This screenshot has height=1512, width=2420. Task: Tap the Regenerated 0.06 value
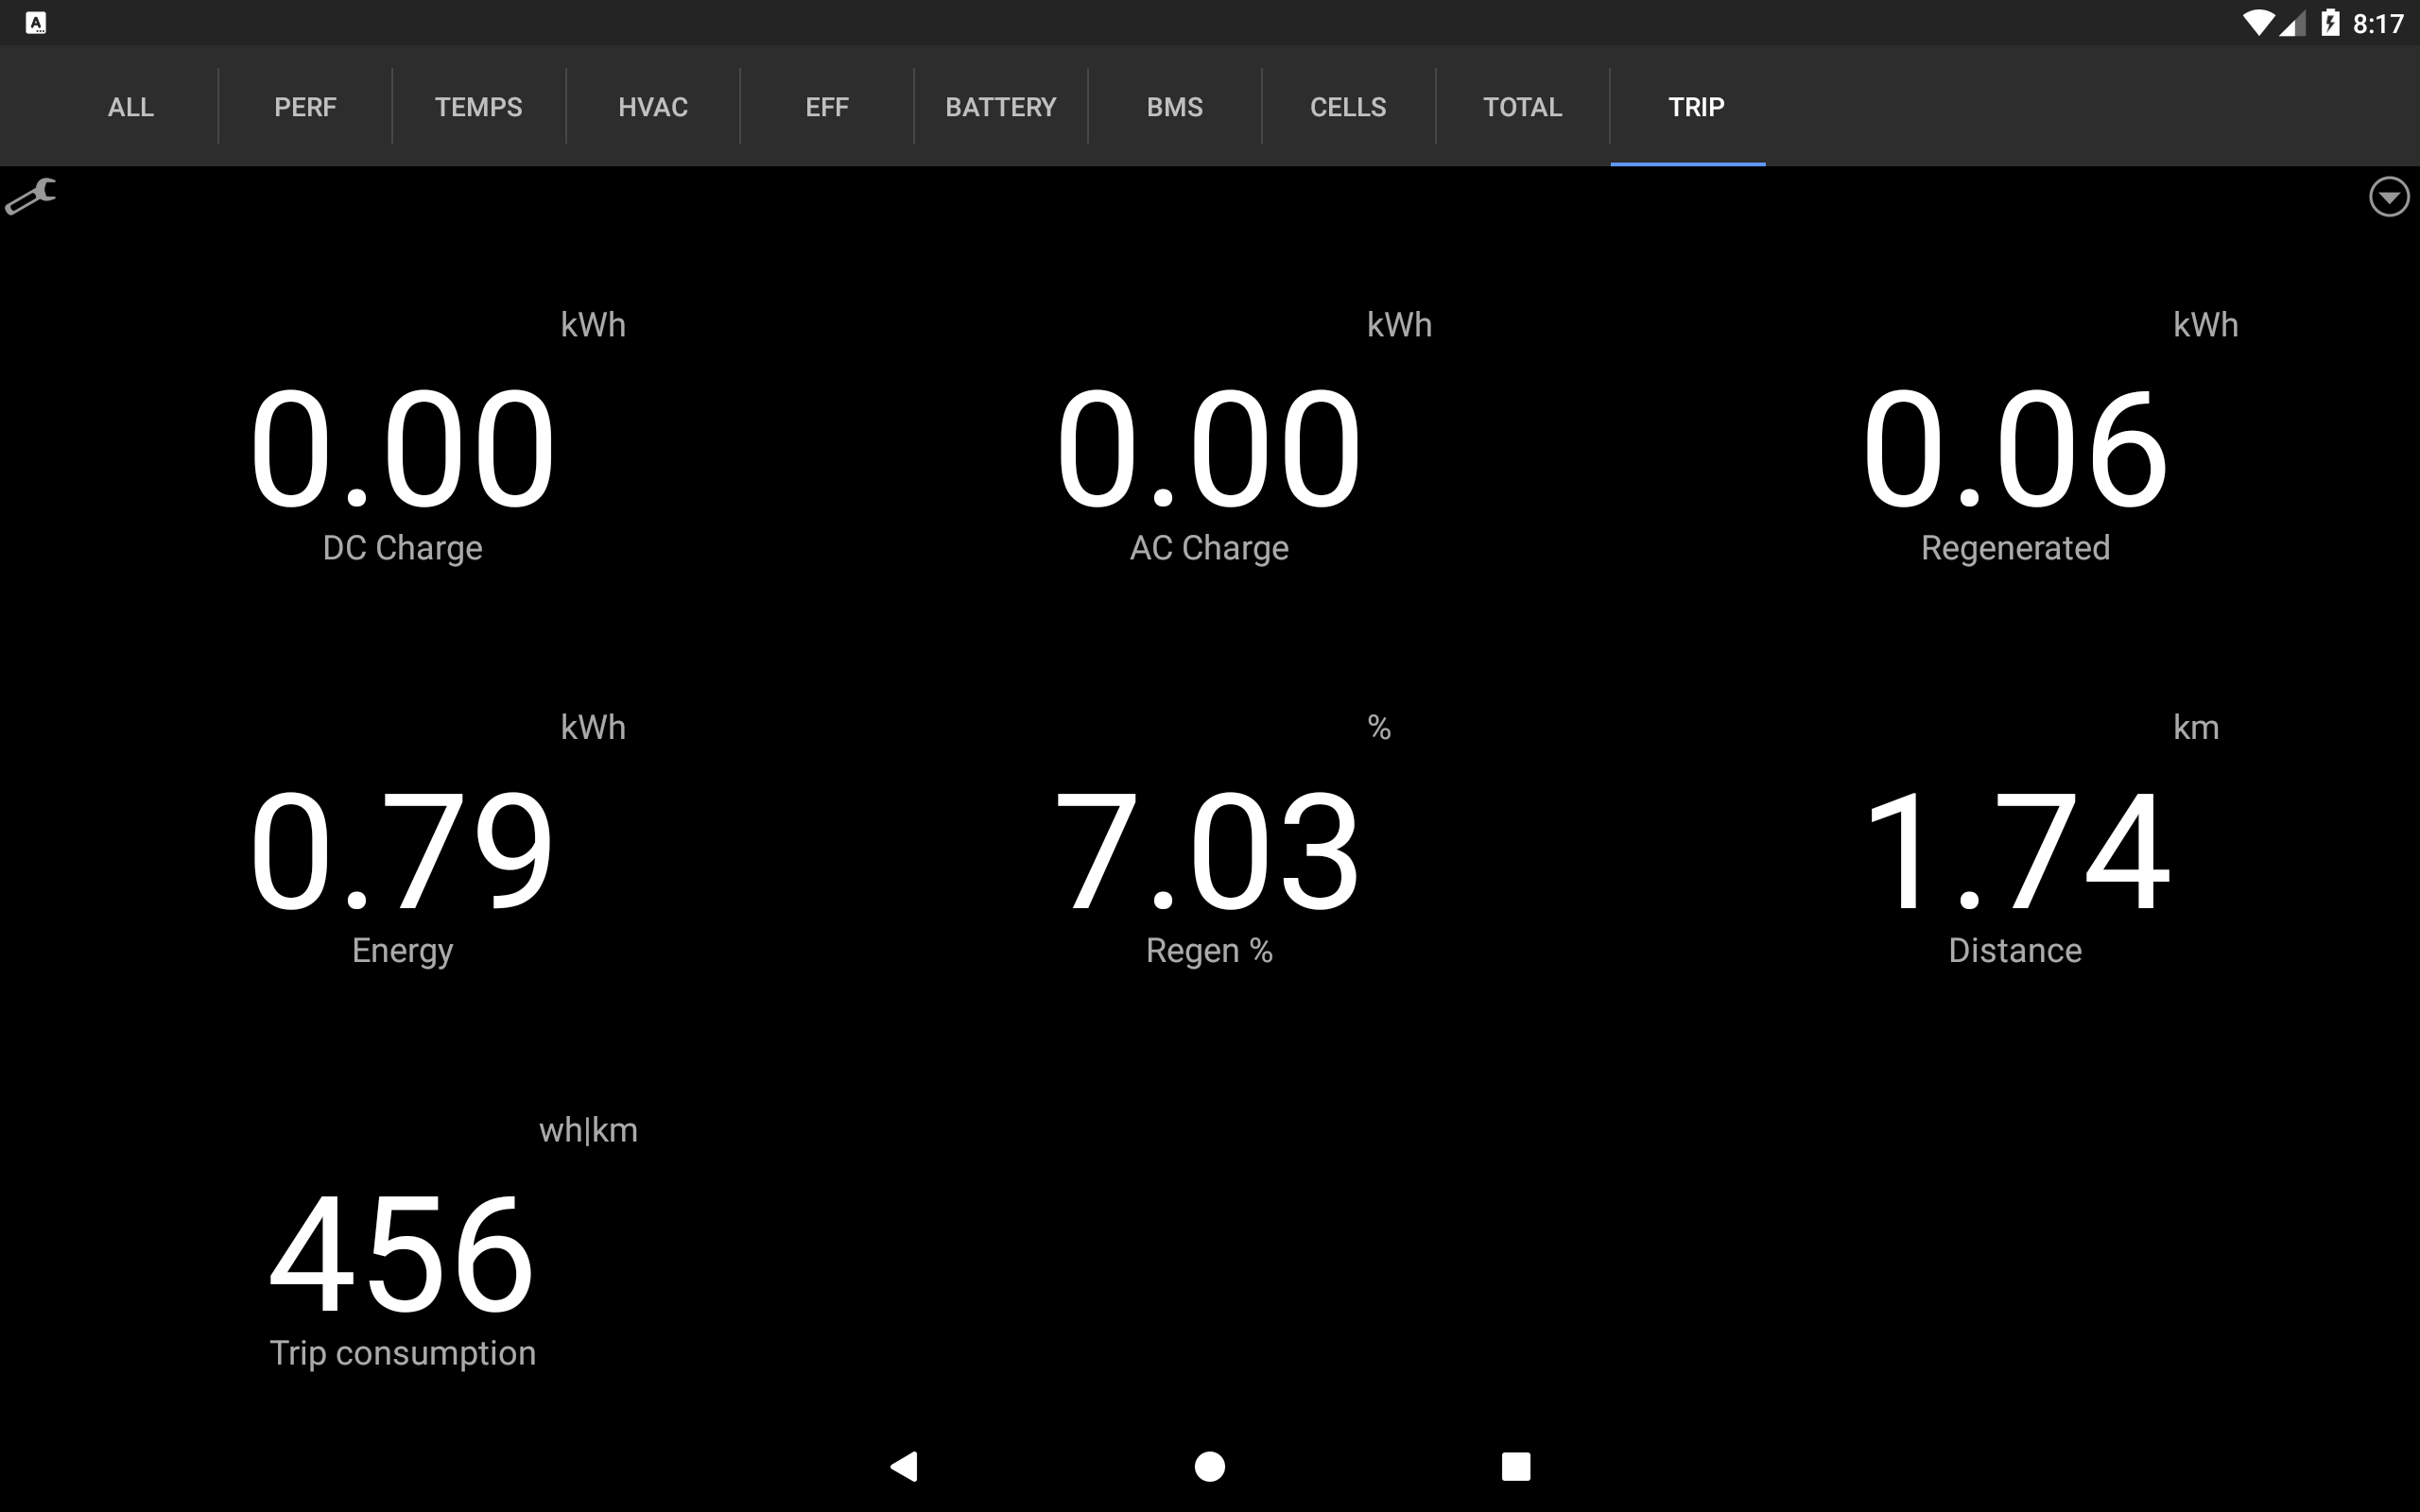pos(2015,448)
